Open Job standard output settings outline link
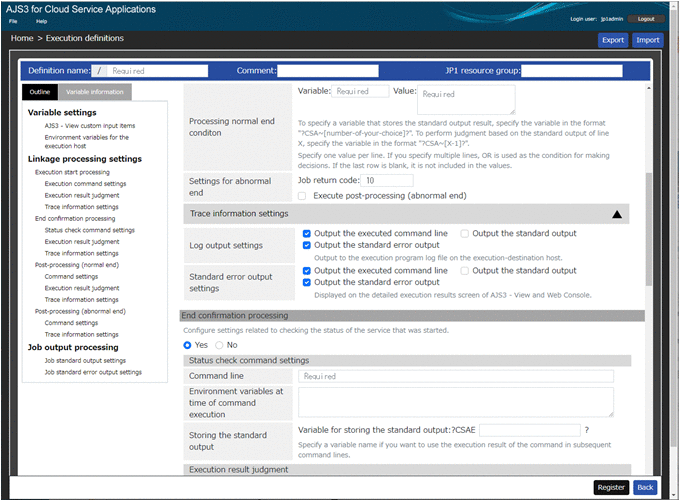Image resolution: width=680 pixels, height=501 pixels. (x=85, y=360)
